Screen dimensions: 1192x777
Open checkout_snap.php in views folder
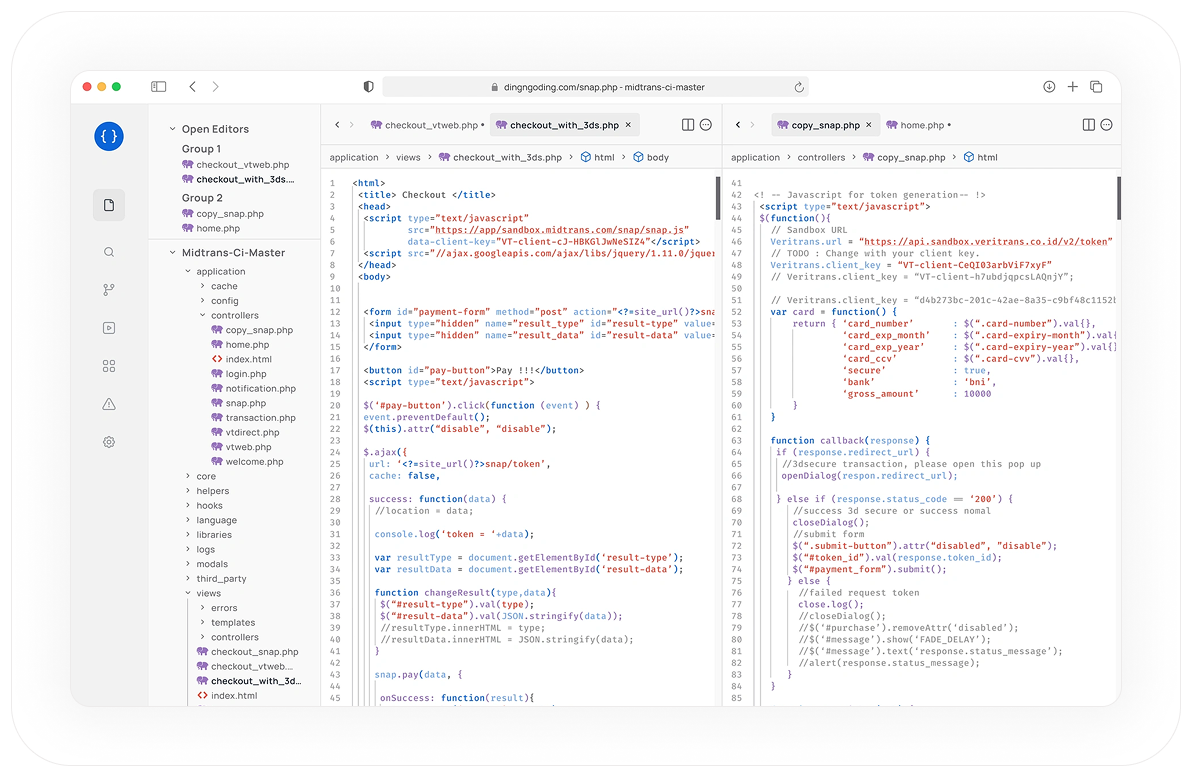pyautogui.click(x=247, y=652)
